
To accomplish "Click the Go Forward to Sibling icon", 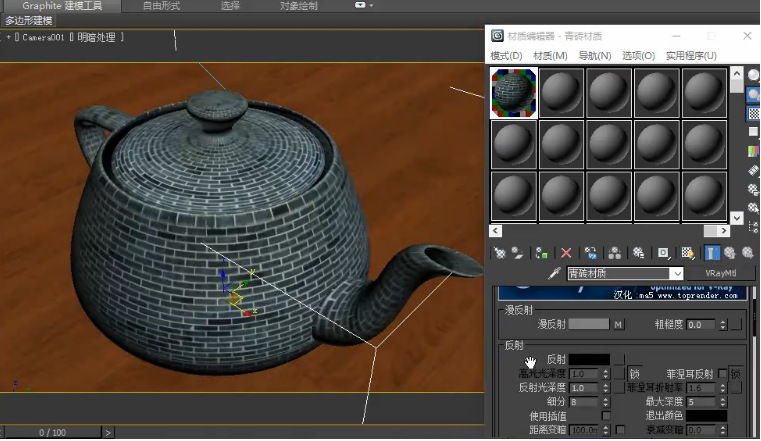I will click(x=747, y=253).
